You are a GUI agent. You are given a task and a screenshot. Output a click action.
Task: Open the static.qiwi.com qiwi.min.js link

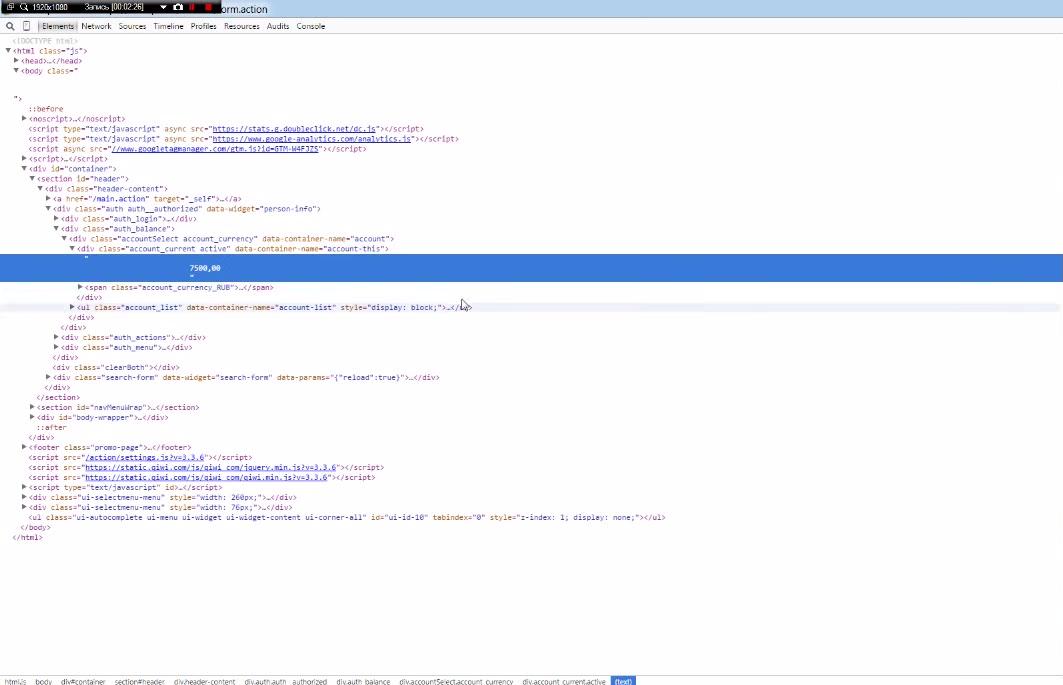pyautogui.click(x=207, y=477)
